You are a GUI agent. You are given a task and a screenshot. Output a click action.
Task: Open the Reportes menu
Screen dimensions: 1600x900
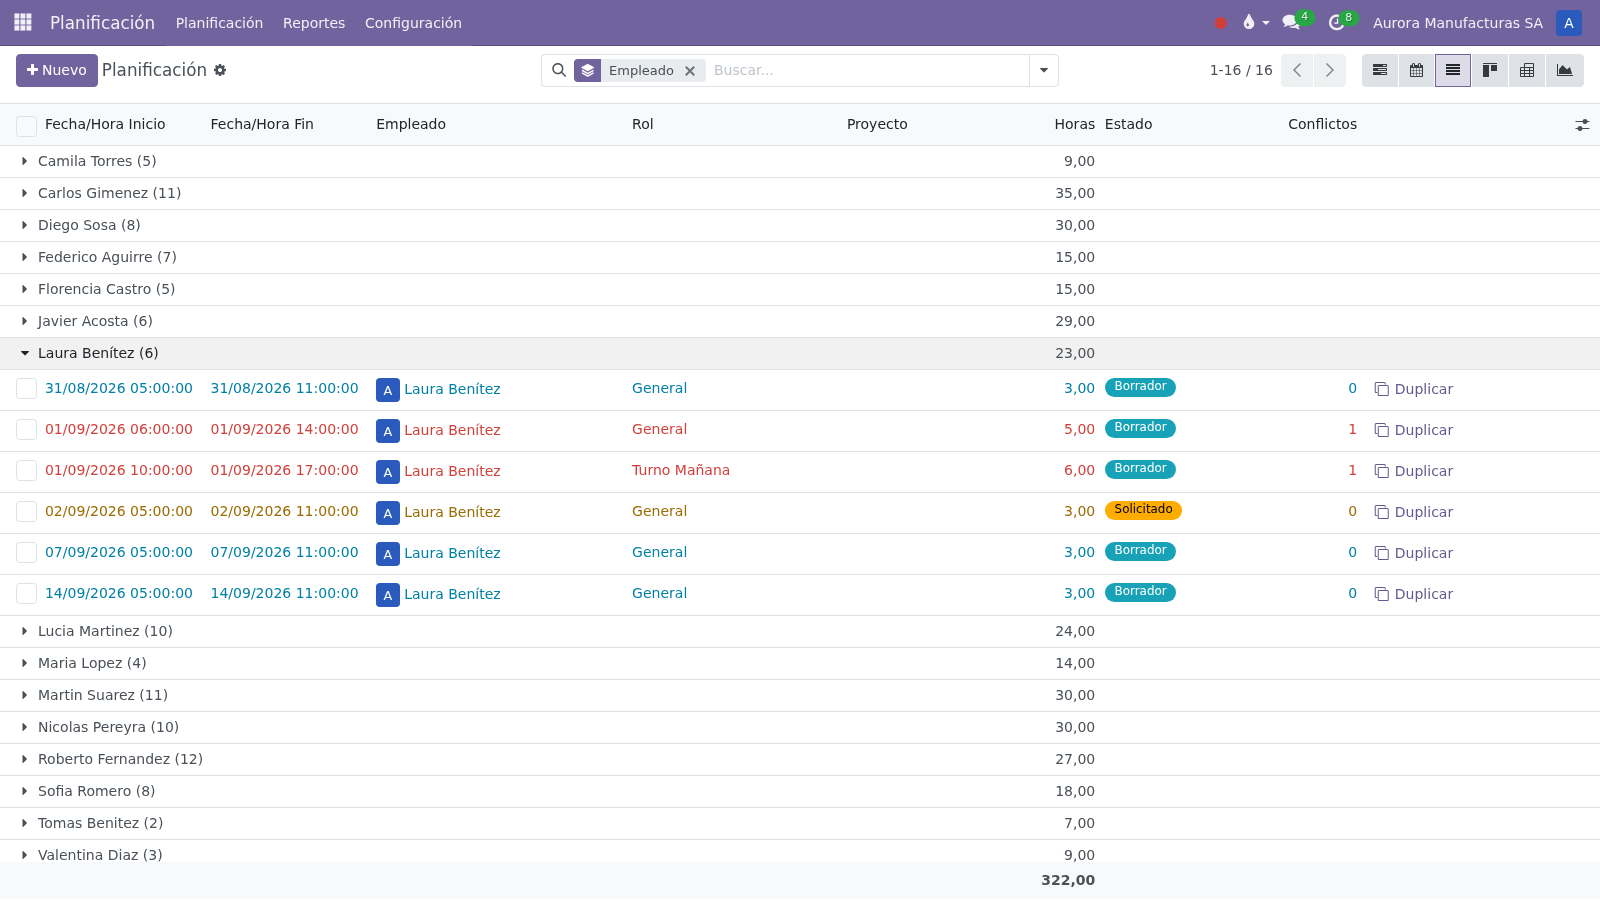click(314, 23)
